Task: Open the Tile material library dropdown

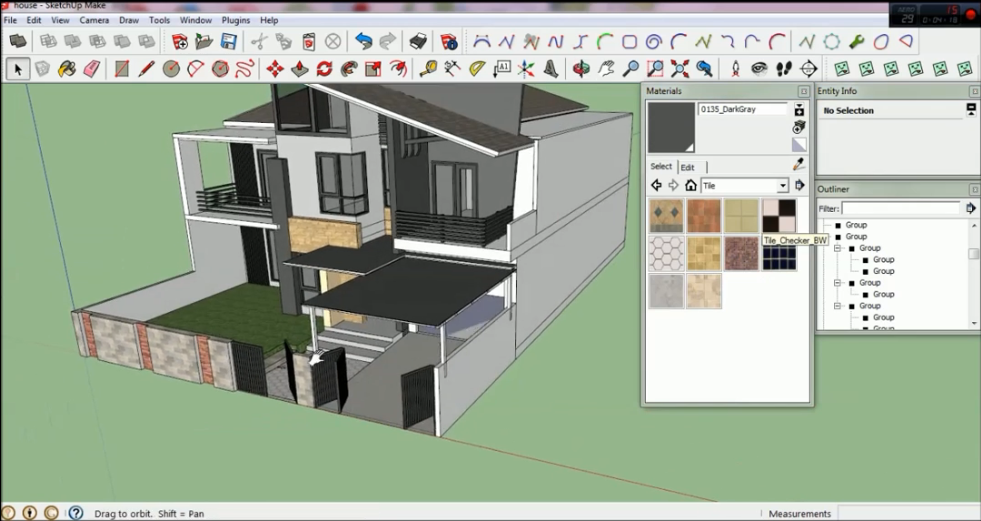Action: [x=782, y=186]
